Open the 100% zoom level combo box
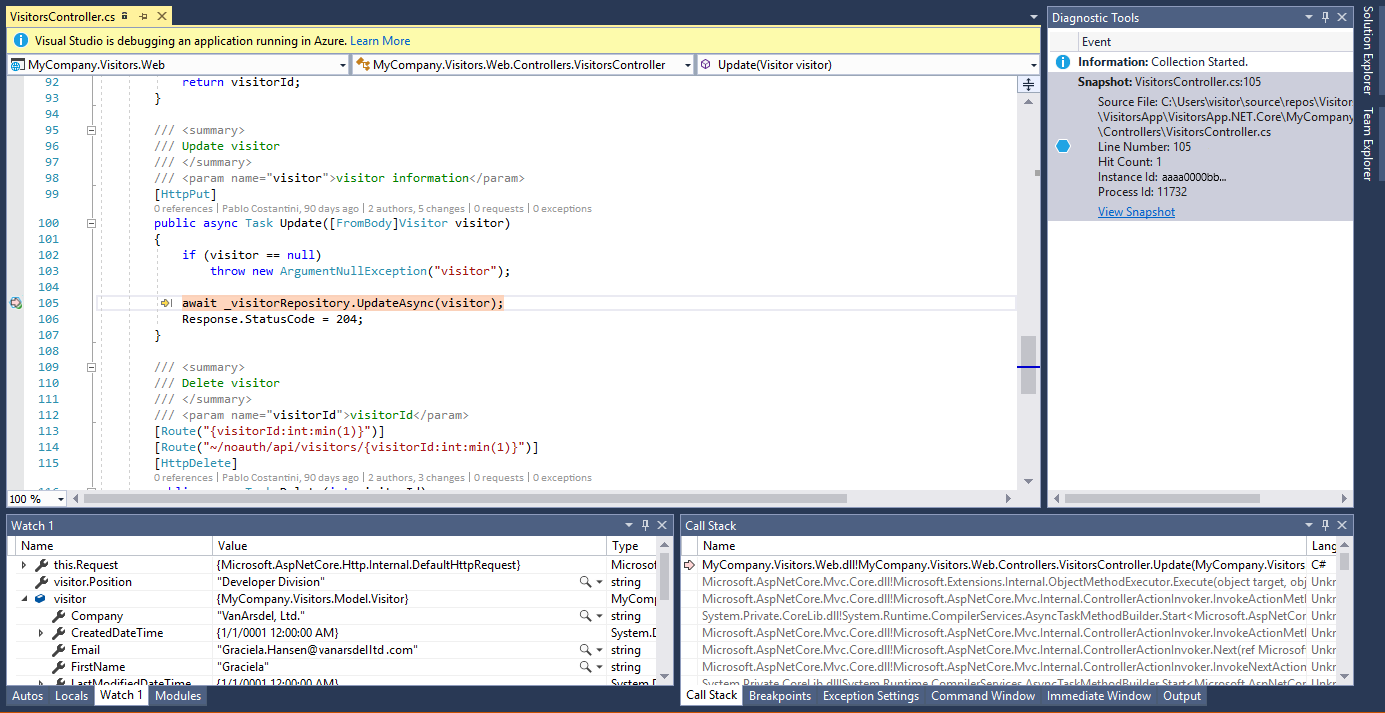This screenshot has height=713, width=1385. point(60,498)
